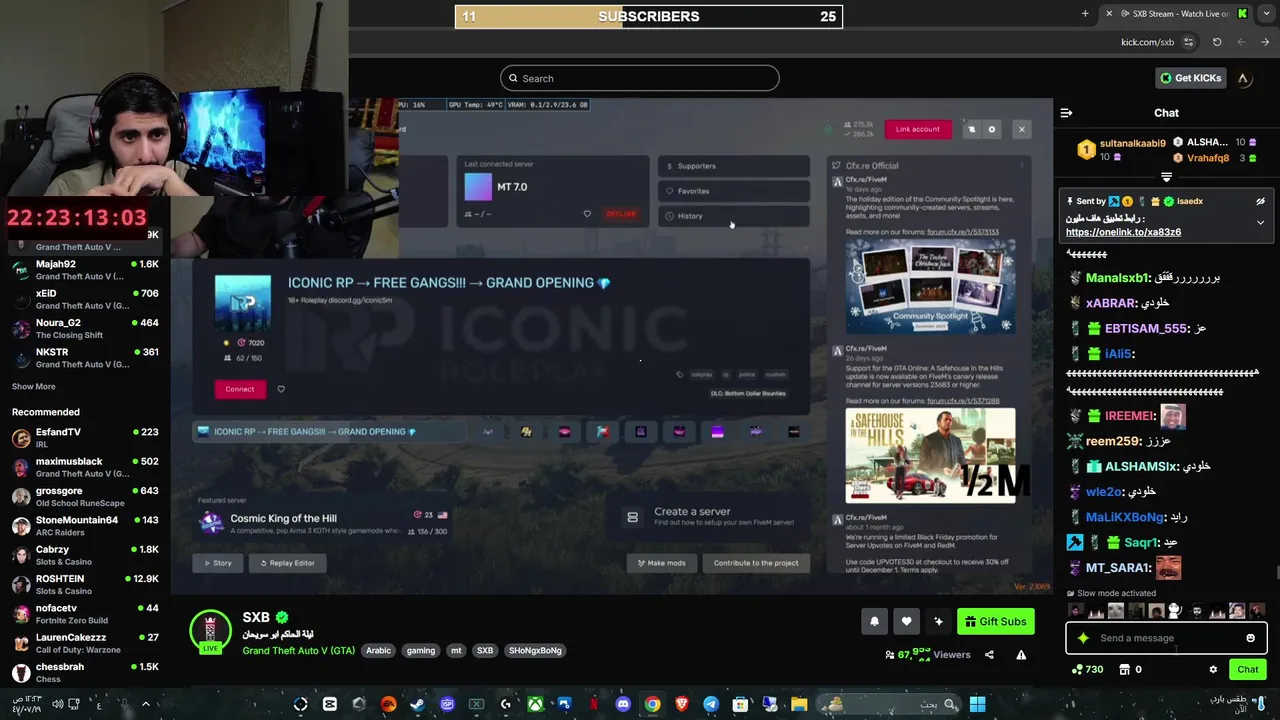This screenshot has width=1280, height=720.
Task: Open Majah92 channel in the sidebar
Action: coord(85,270)
